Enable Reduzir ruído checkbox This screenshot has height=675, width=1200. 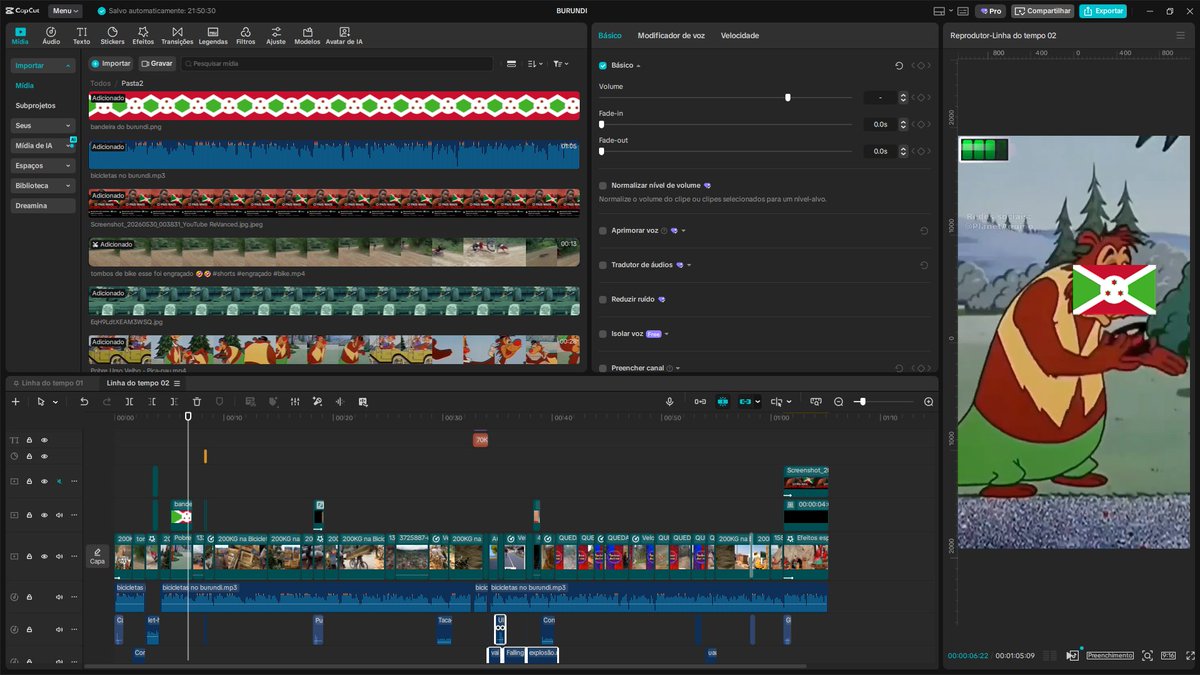click(603, 299)
